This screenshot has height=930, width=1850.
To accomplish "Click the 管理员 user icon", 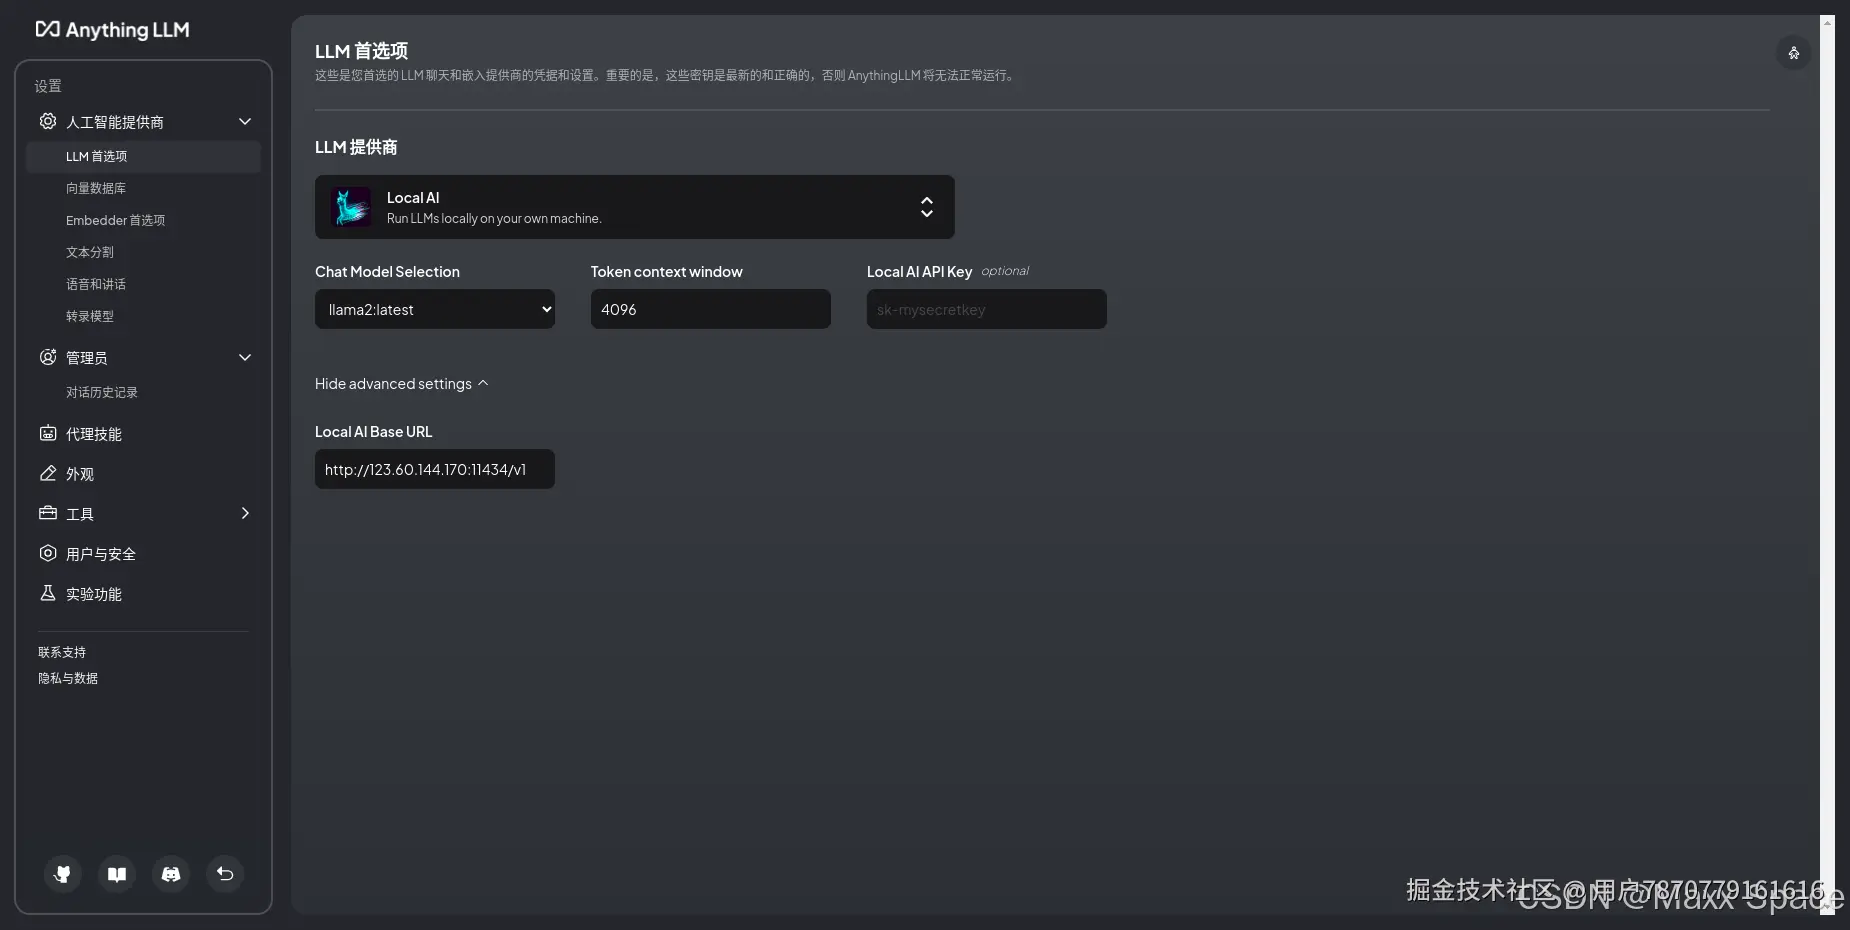I will [x=48, y=357].
